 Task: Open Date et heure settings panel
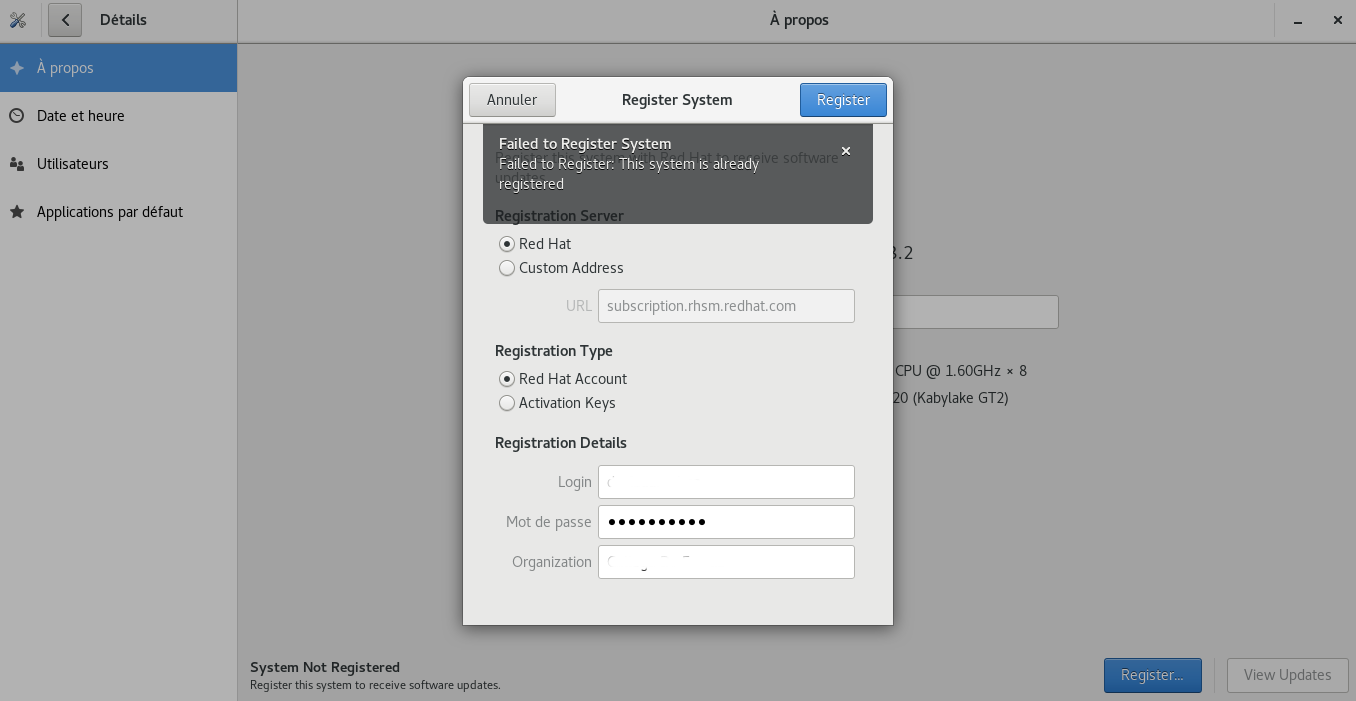[81, 116]
